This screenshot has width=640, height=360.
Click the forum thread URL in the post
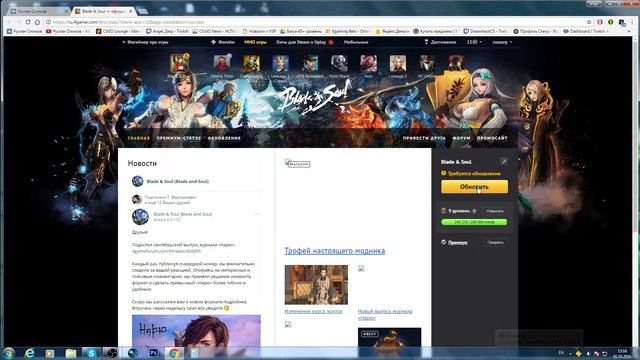(x=167, y=251)
